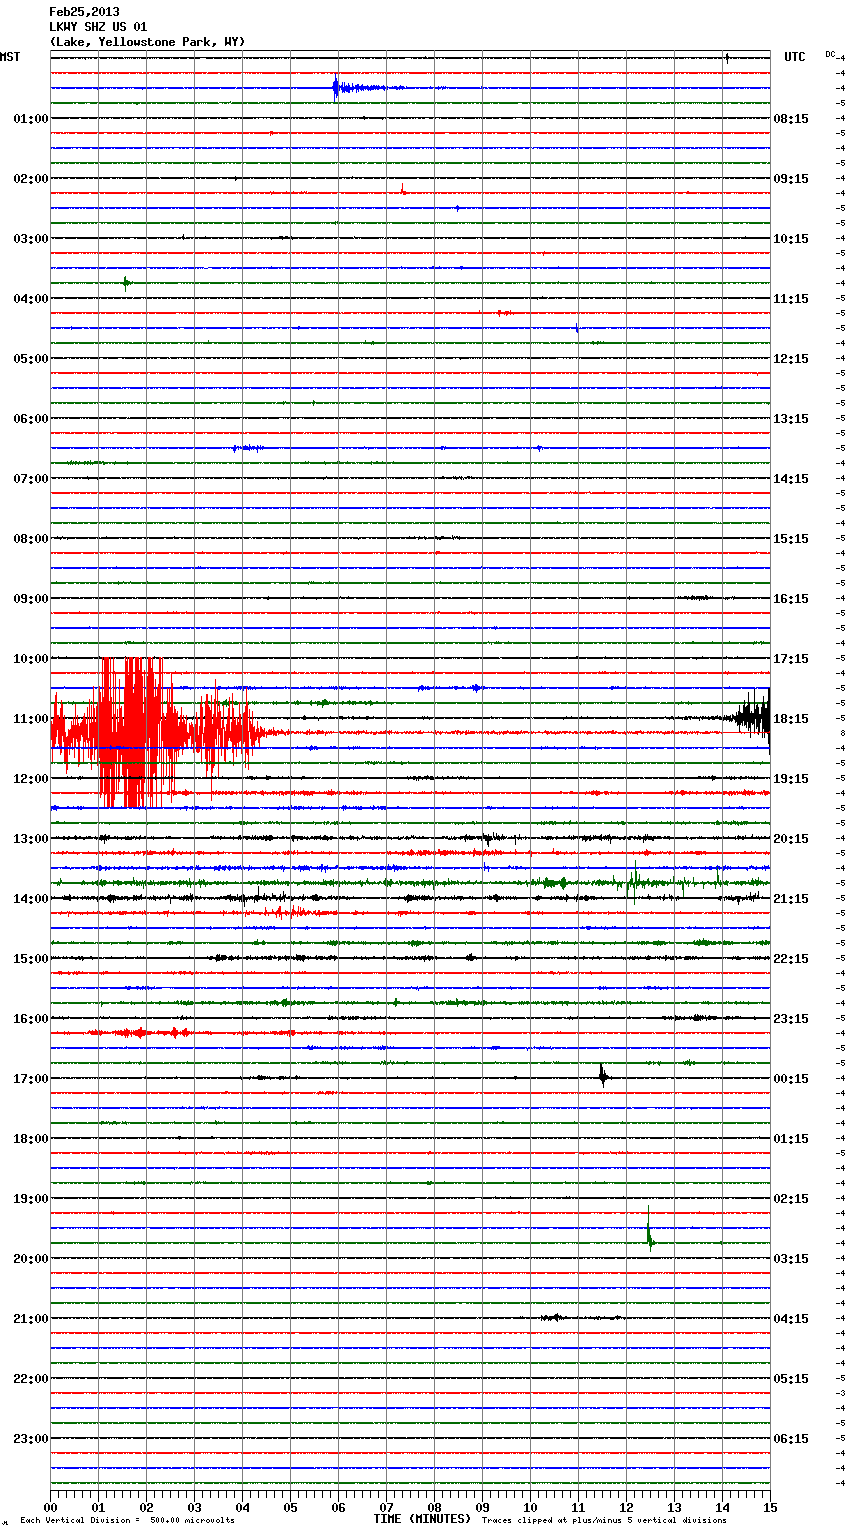Click the 08:15 UTC time label

[x=791, y=119]
